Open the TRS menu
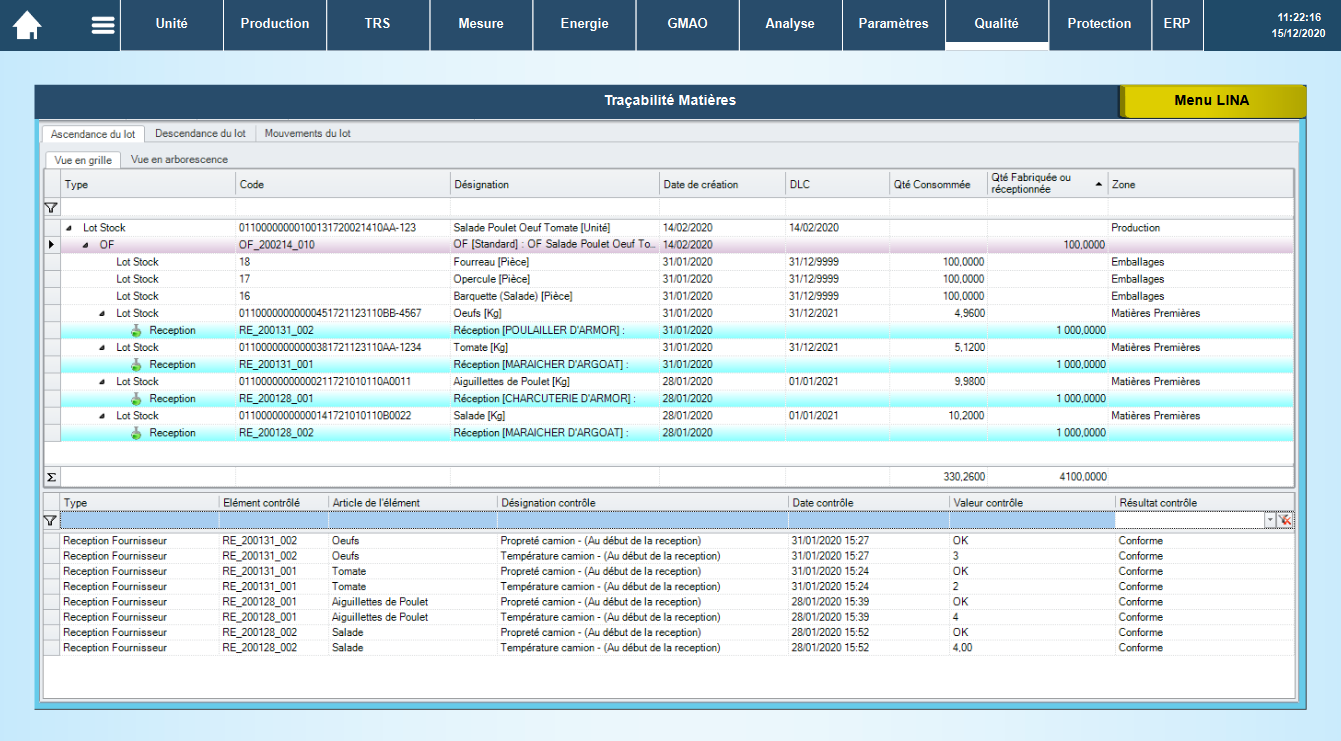Screen dimensions: 1341x741 click(378, 24)
